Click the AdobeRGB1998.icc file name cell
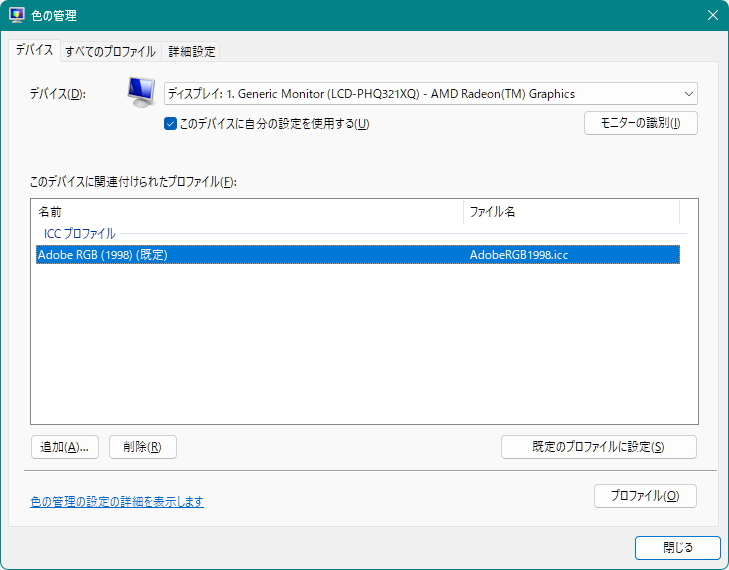729x570 pixels. click(519, 255)
